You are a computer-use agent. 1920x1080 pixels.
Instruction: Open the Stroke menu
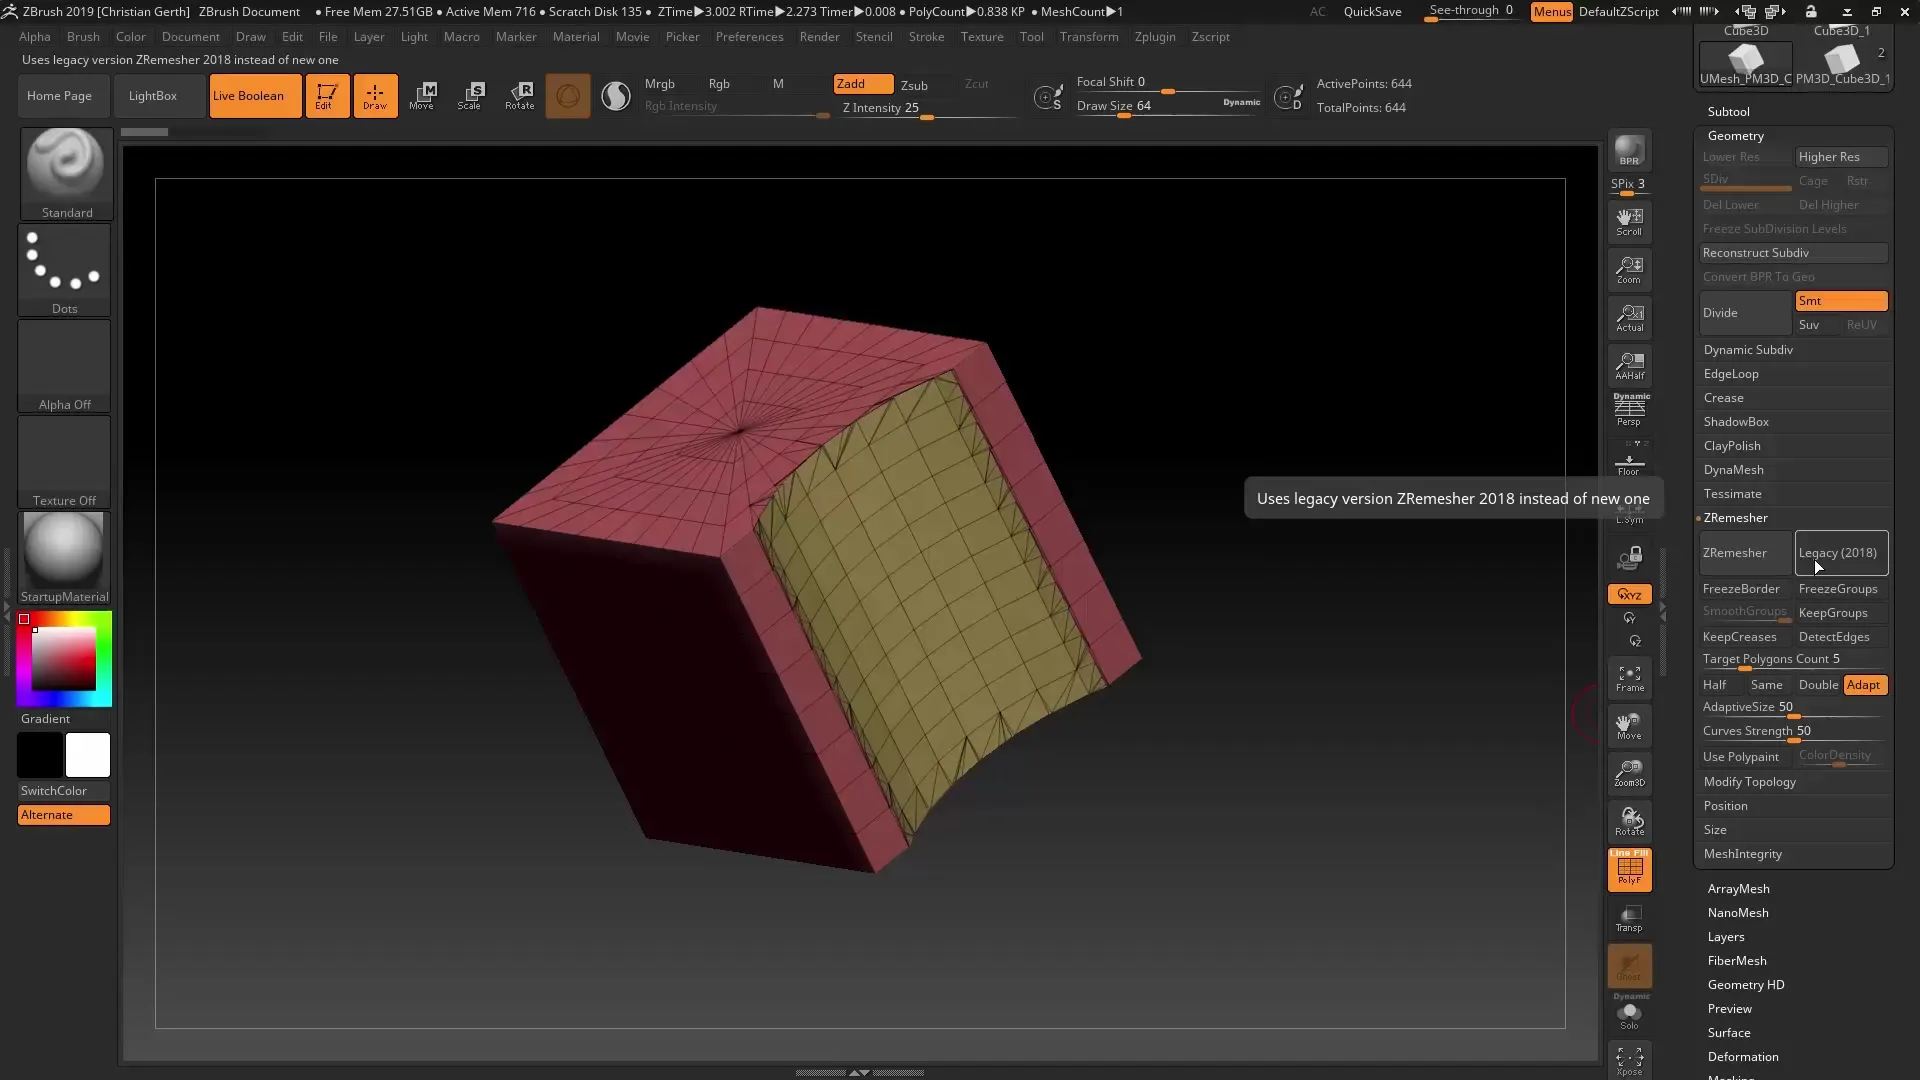pyautogui.click(x=926, y=37)
